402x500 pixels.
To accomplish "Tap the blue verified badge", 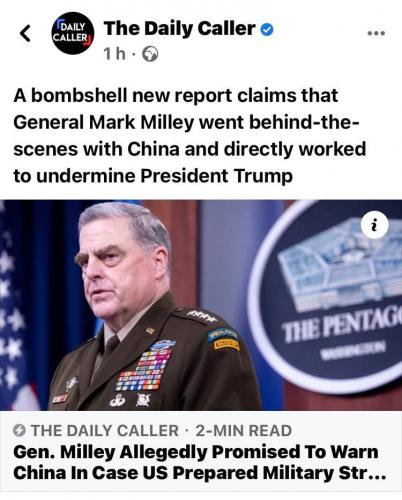I will 267,30.
